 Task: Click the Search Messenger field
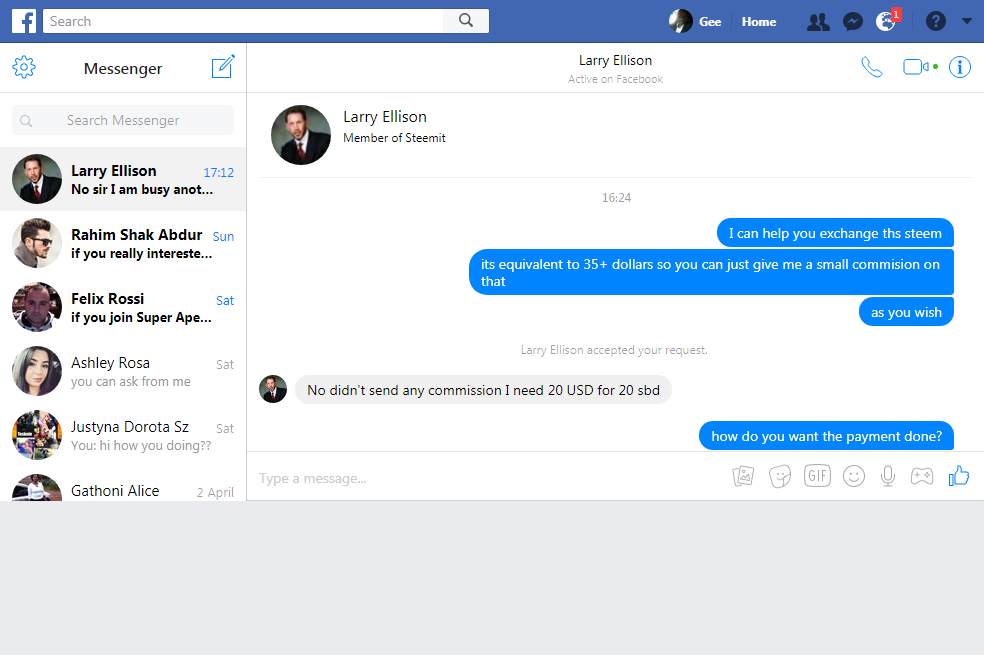(x=123, y=120)
